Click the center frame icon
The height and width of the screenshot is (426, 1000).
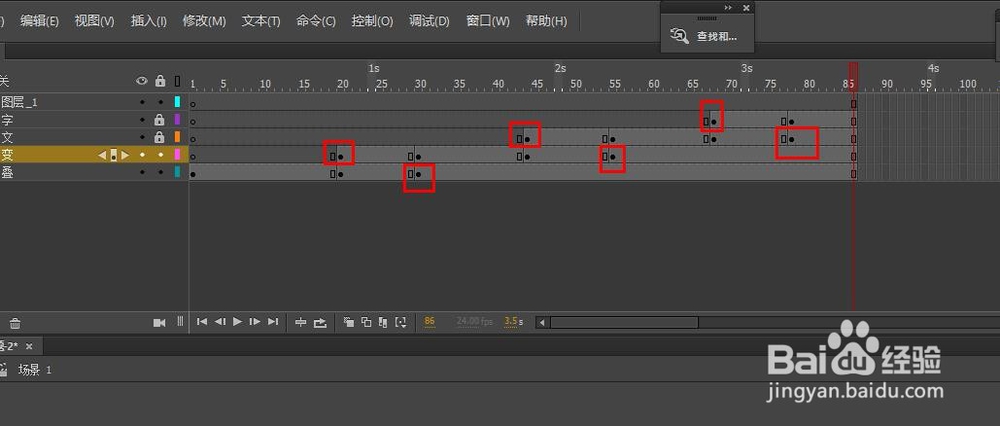[x=300, y=322]
